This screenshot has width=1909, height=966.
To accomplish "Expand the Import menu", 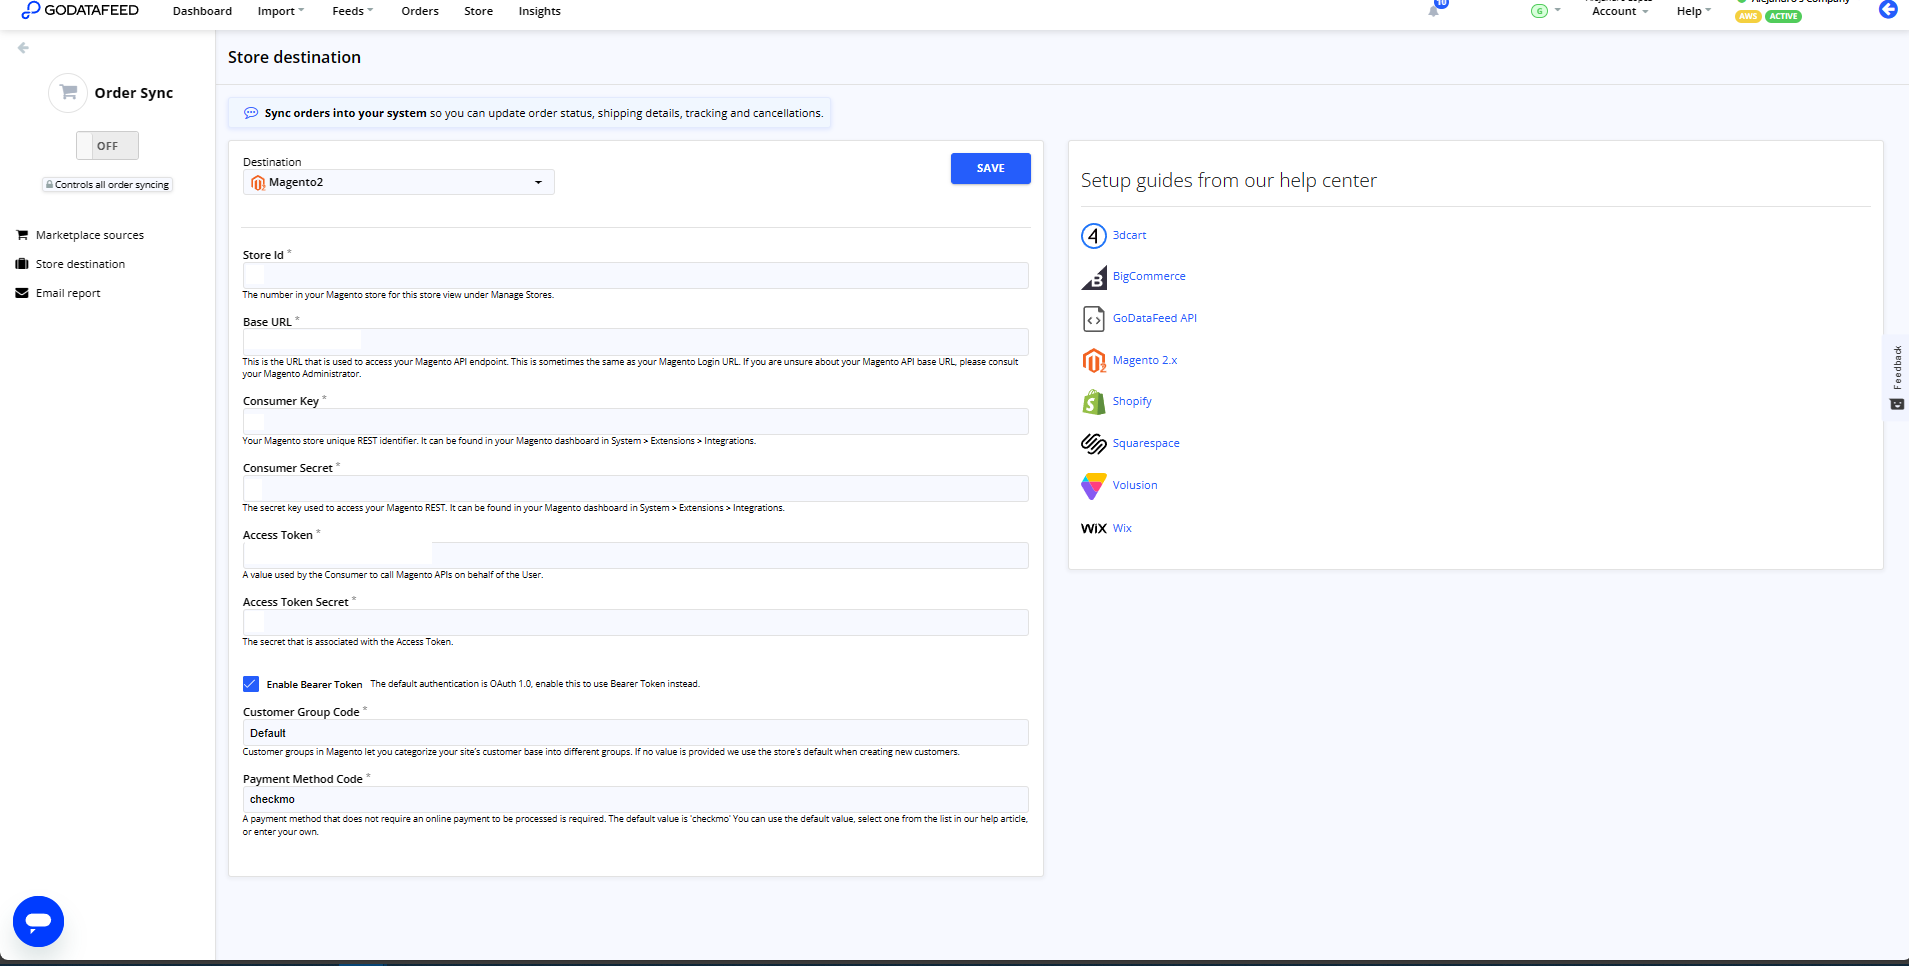I will point(280,11).
